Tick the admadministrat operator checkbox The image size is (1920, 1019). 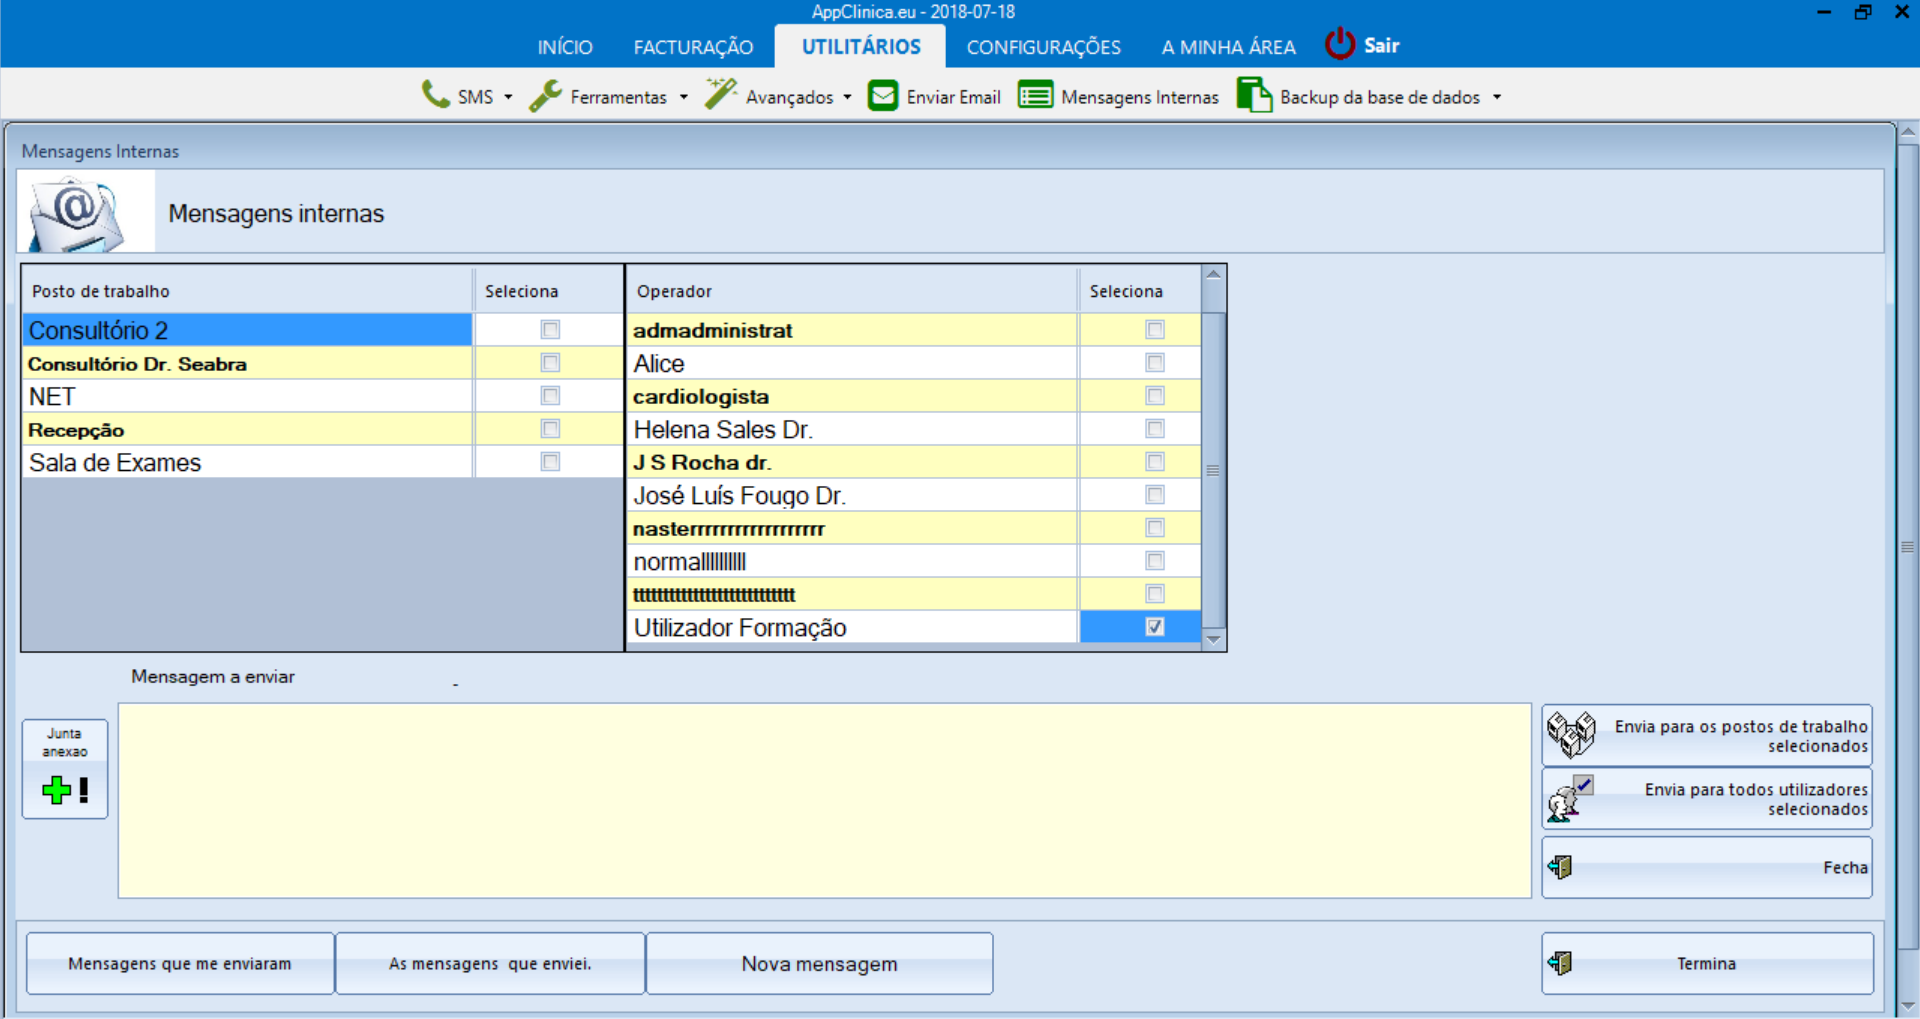tap(1155, 329)
